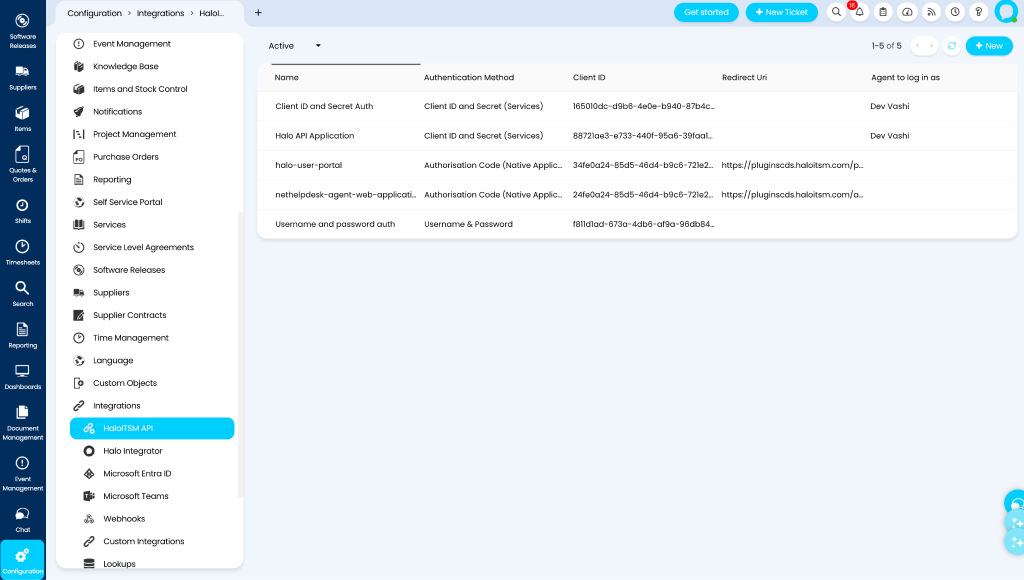
Task: Add a new tab with plus icon
Action: [258, 12]
